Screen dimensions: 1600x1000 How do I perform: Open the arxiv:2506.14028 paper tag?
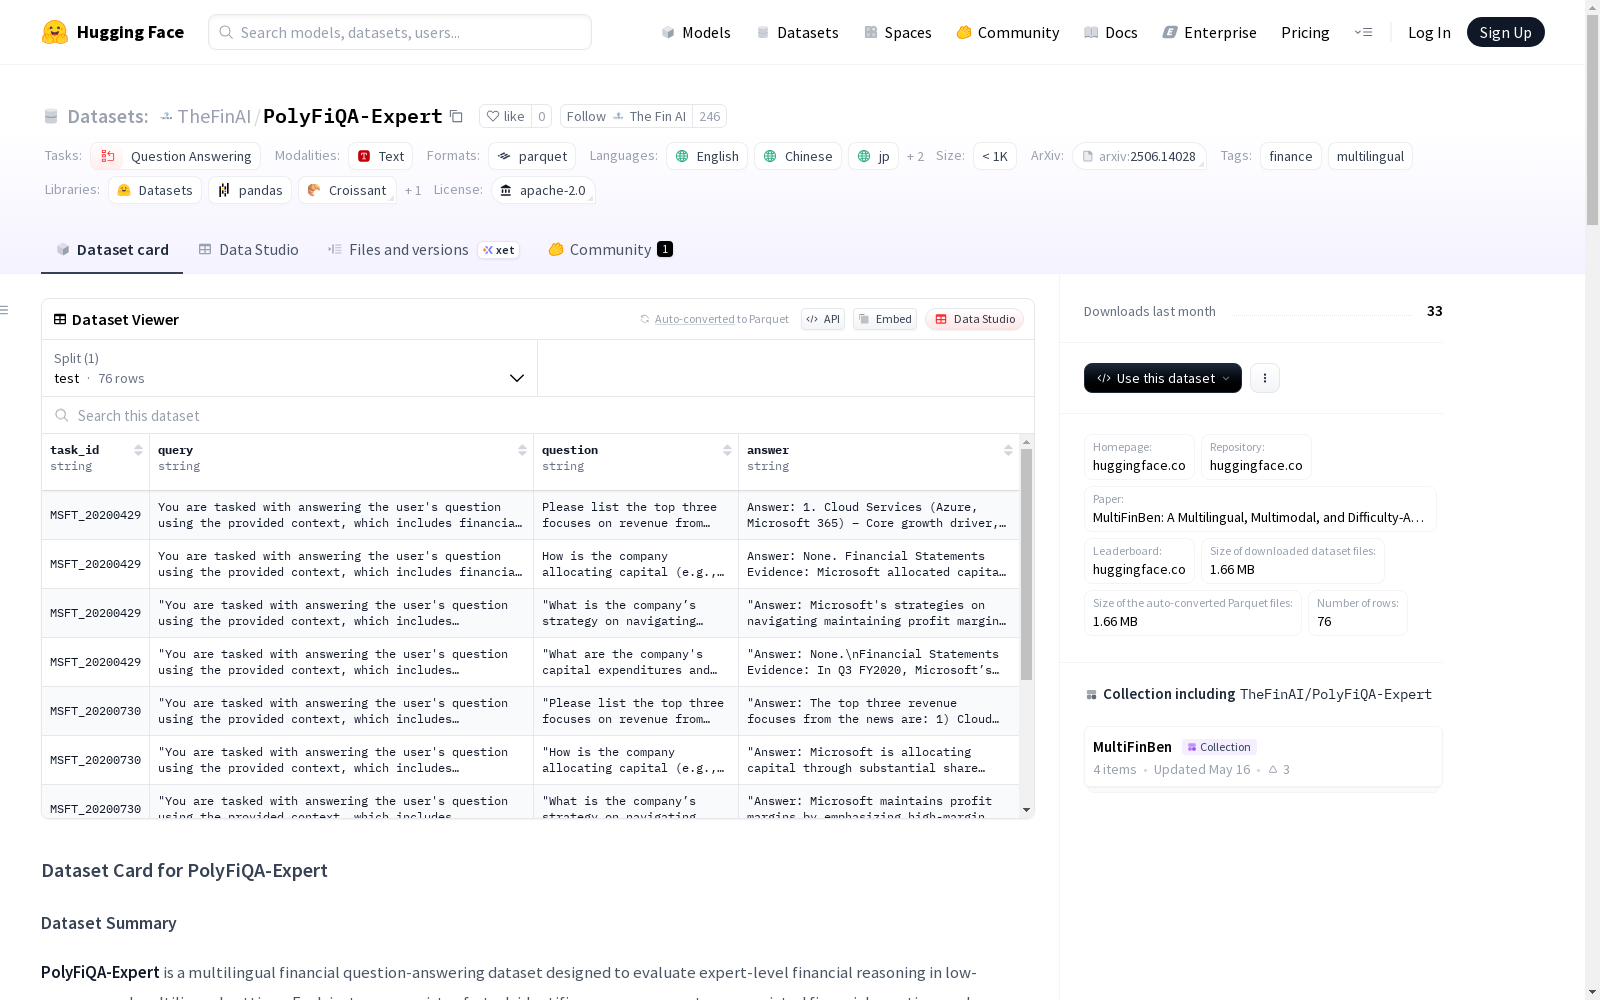(x=1139, y=156)
